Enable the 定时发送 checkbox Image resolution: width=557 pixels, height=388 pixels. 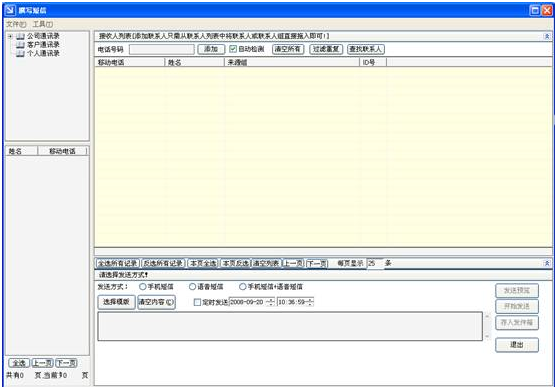(197, 302)
